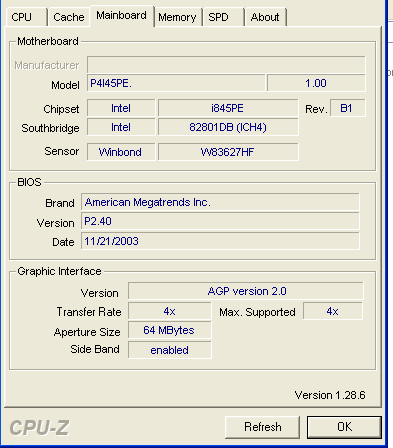Click BIOS brand American Megatrends Inc.

[x=220, y=202]
